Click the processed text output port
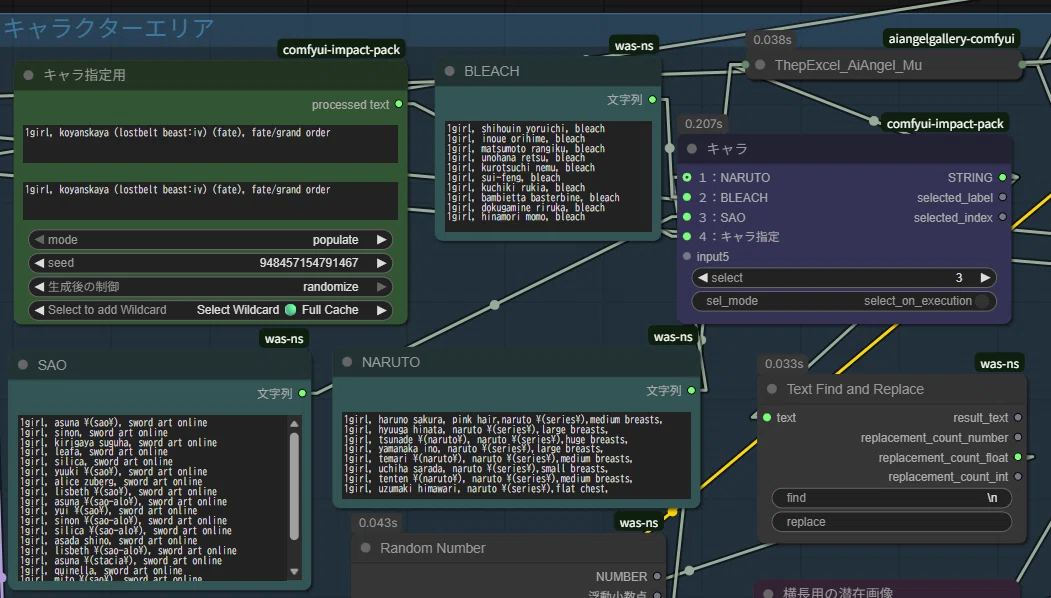The height and width of the screenshot is (598, 1051). tap(399, 104)
